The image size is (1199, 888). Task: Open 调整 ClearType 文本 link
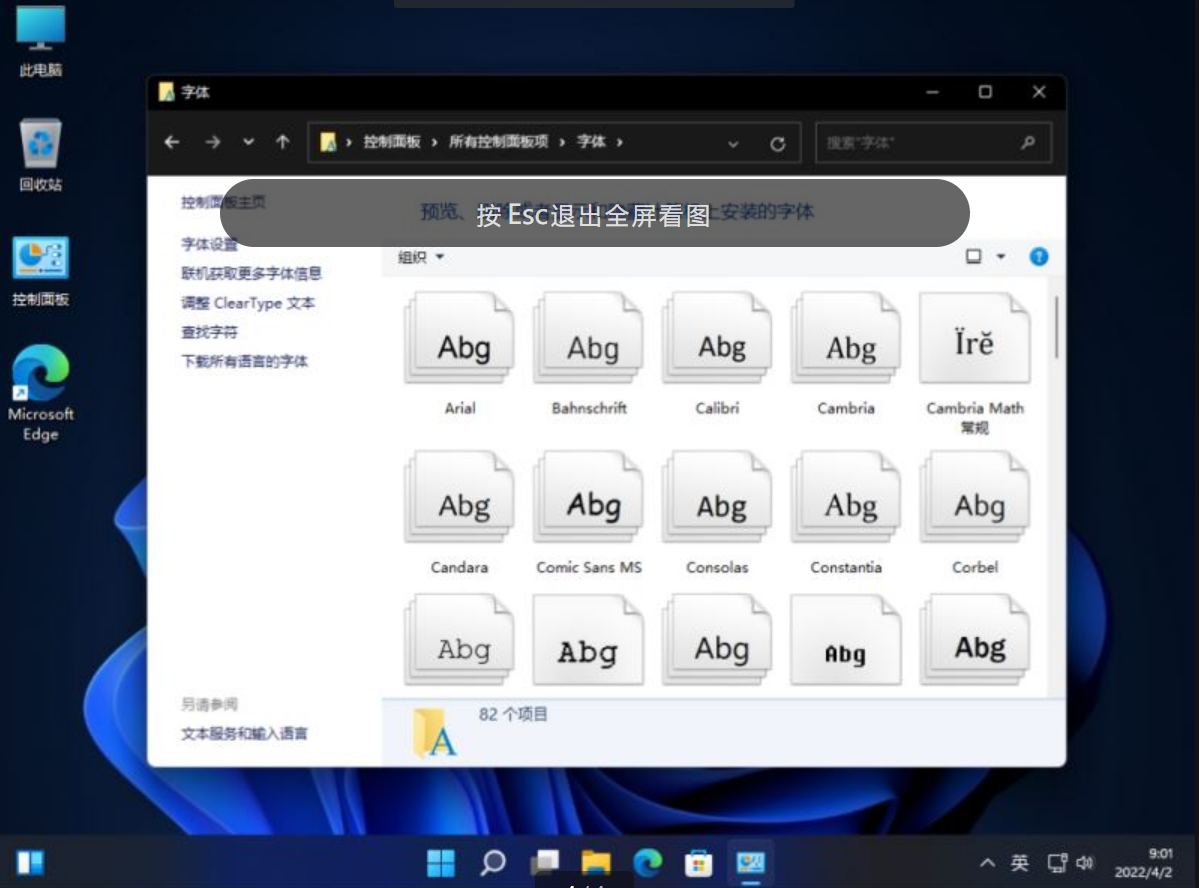click(x=248, y=303)
